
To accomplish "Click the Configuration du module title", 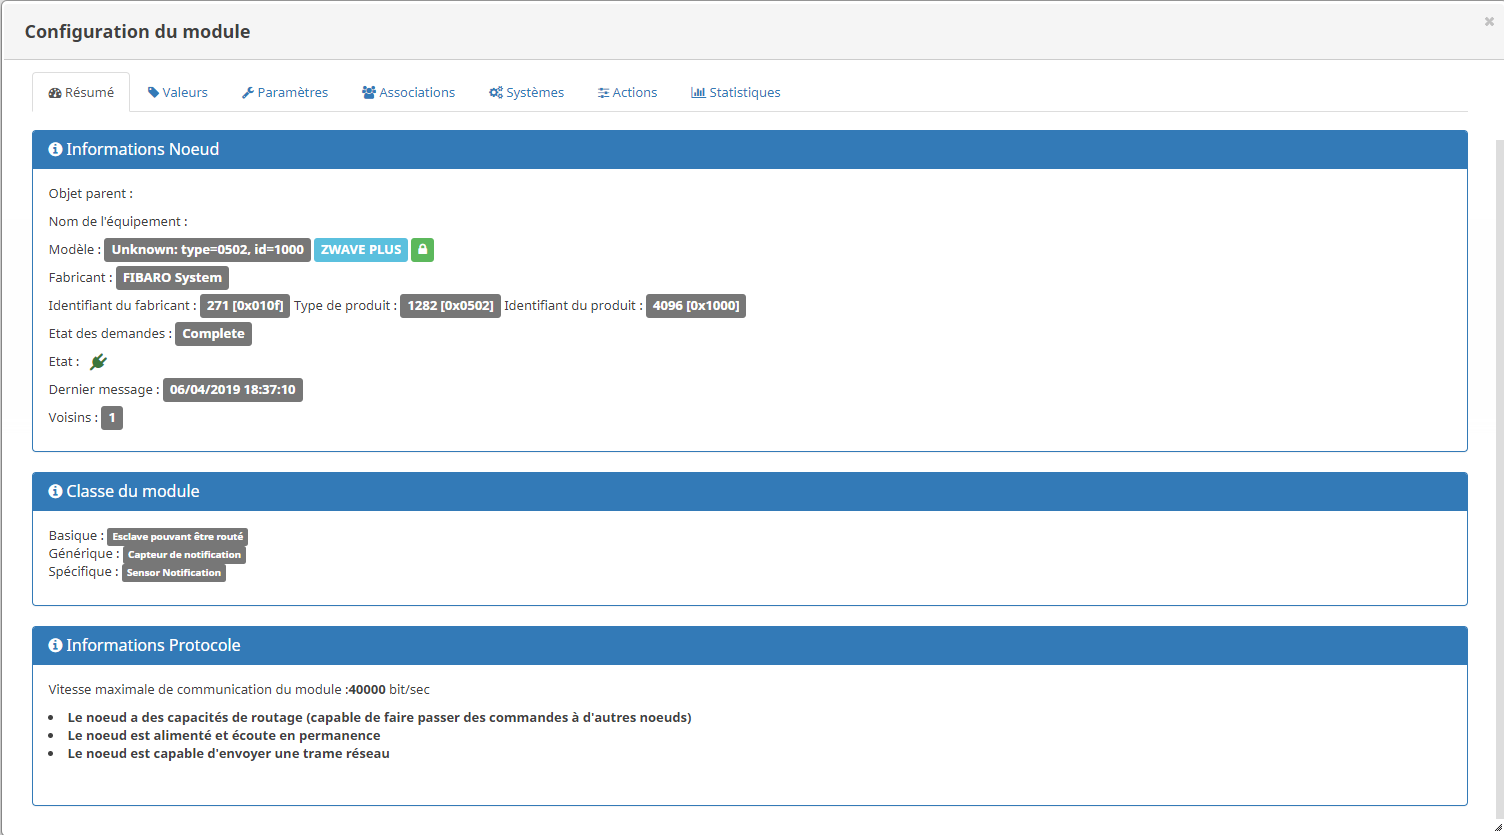I will (138, 32).
